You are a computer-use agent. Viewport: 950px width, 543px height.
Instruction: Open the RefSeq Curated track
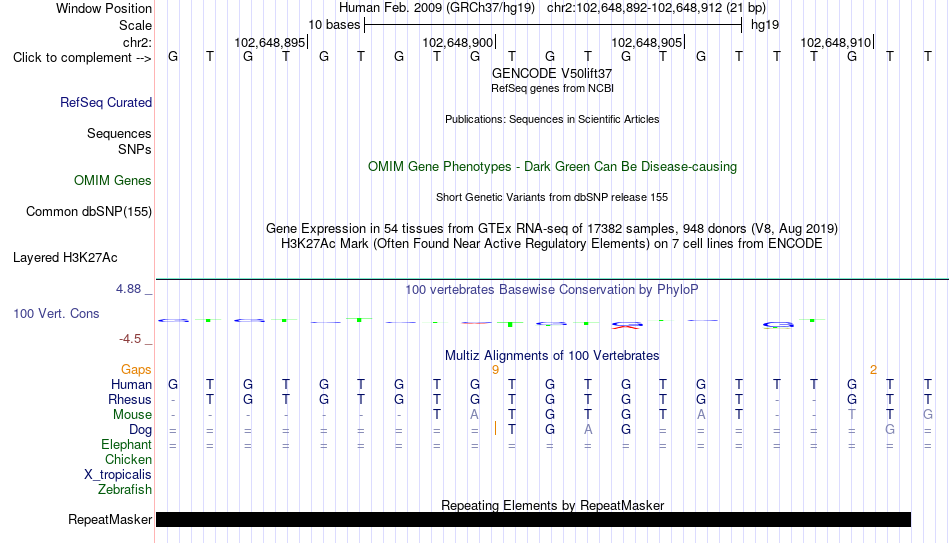click(x=105, y=102)
